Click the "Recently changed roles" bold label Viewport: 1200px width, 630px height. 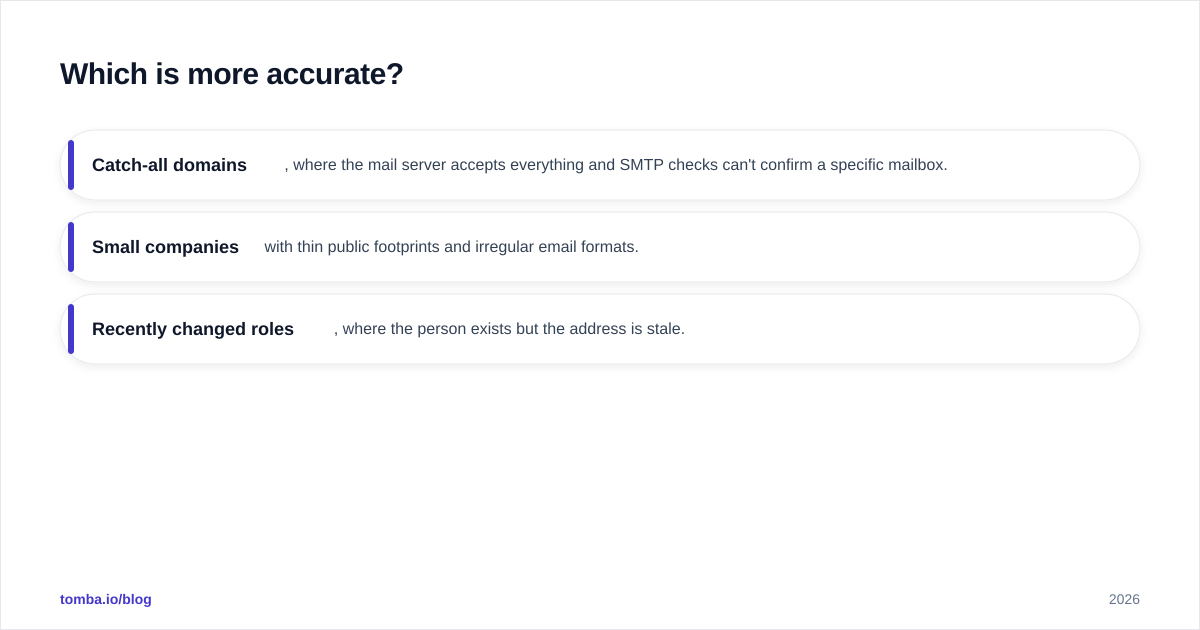(193, 329)
